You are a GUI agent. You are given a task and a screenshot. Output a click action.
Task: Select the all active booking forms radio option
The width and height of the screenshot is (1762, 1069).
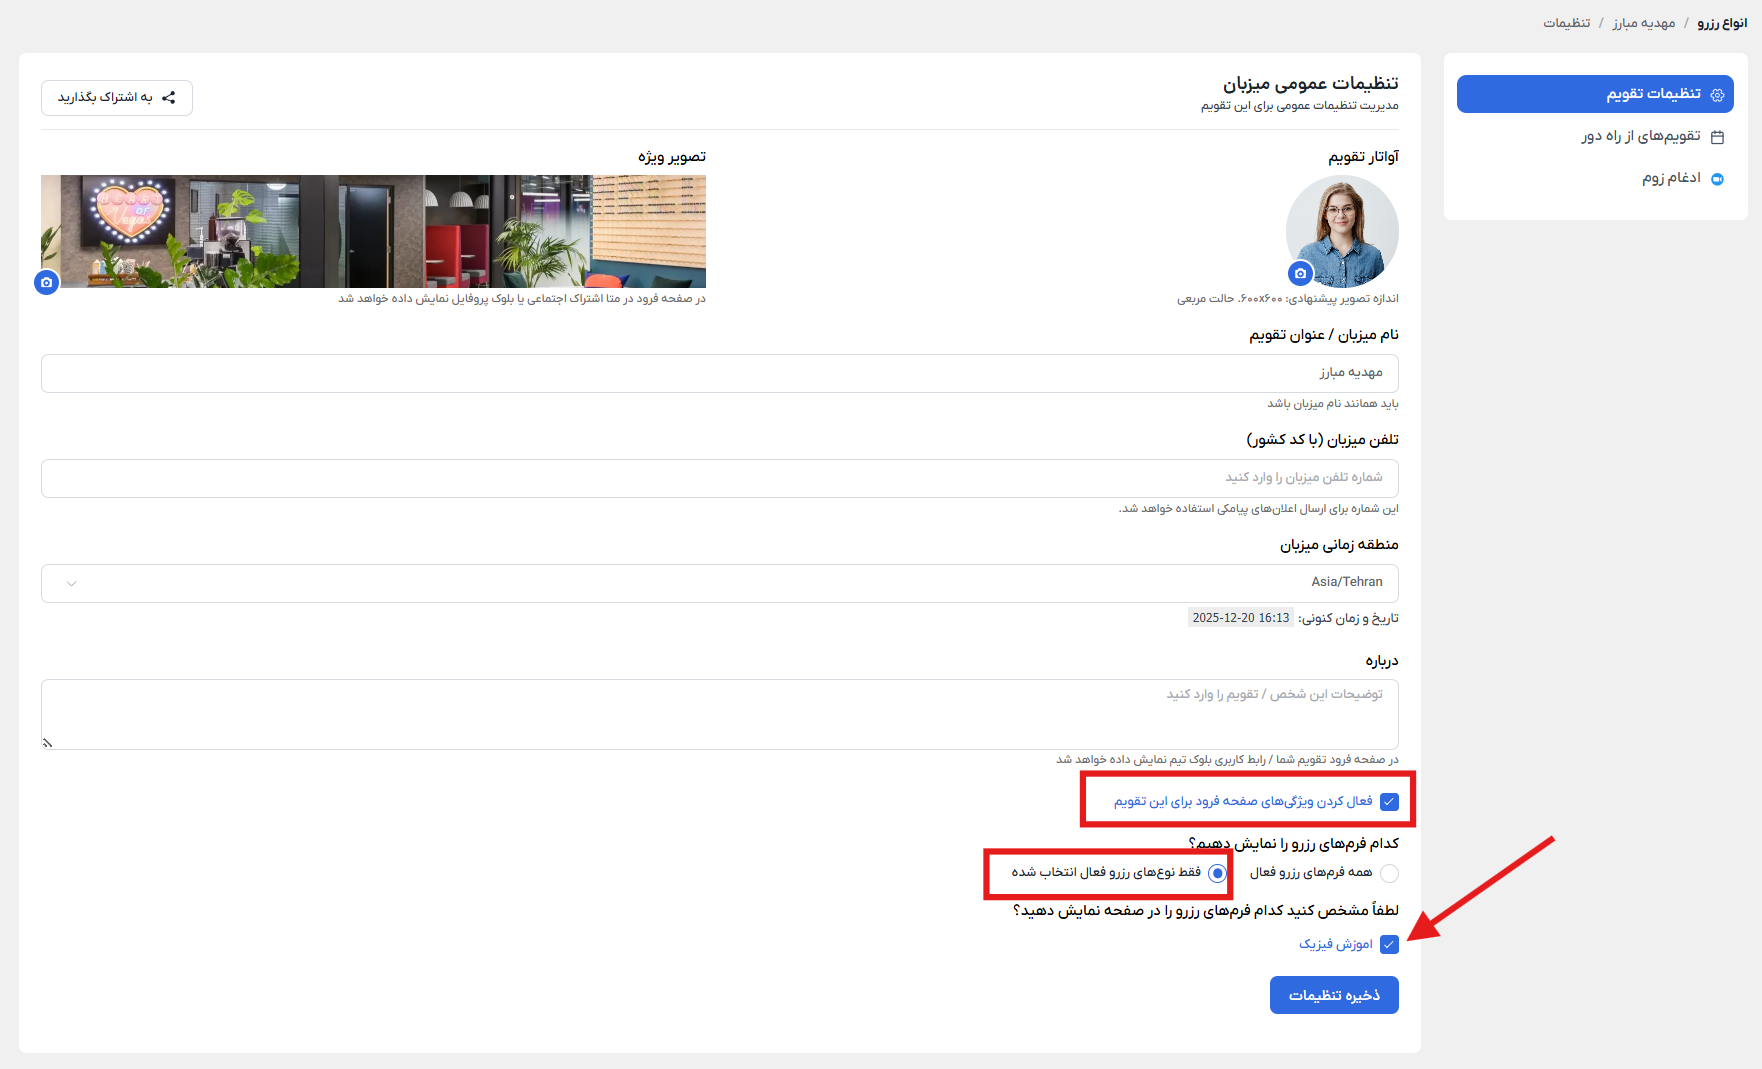[x=1389, y=873]
